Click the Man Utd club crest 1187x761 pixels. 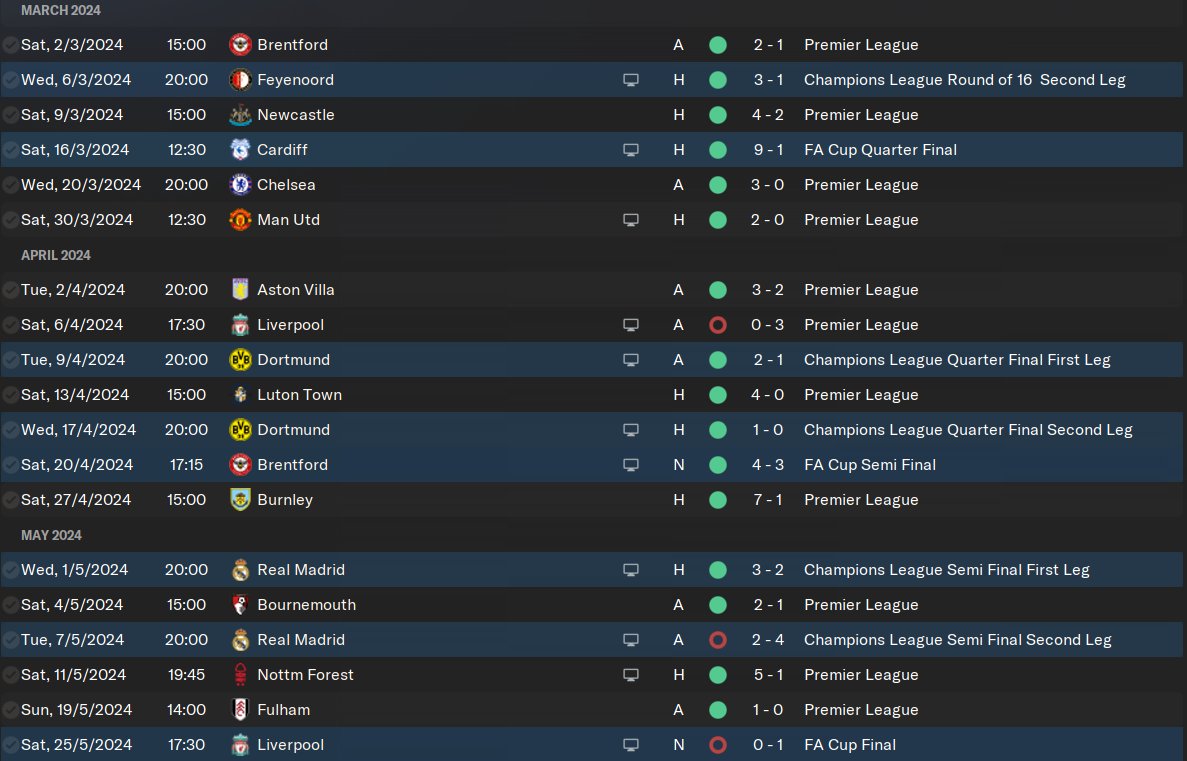pyautogui.click(x=239, y=220)
